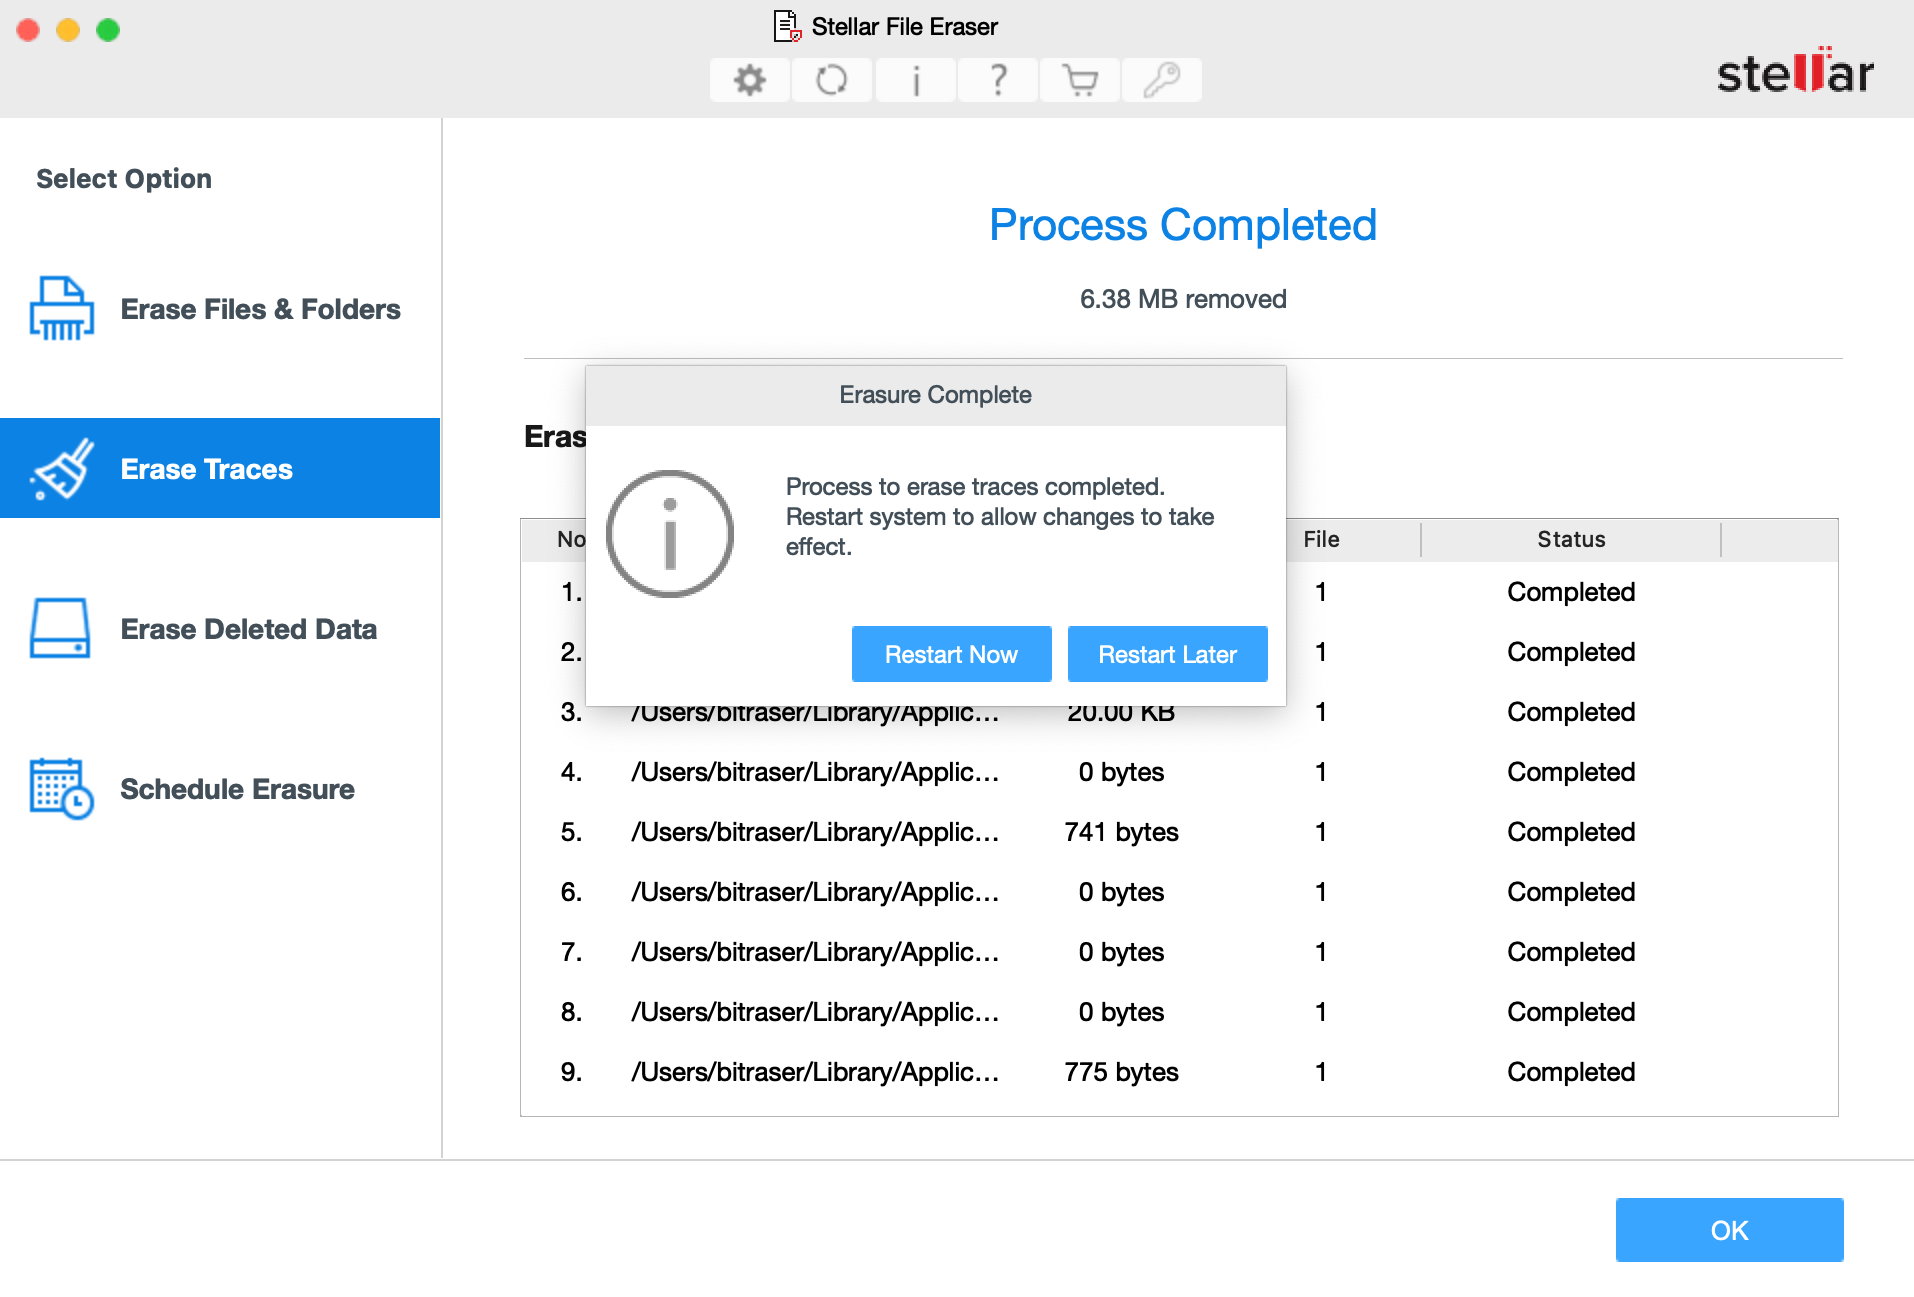Screen dimensions: 1914x1297
Task: Click the '6.38 MB removed' text
Action: coord(1183,299)
